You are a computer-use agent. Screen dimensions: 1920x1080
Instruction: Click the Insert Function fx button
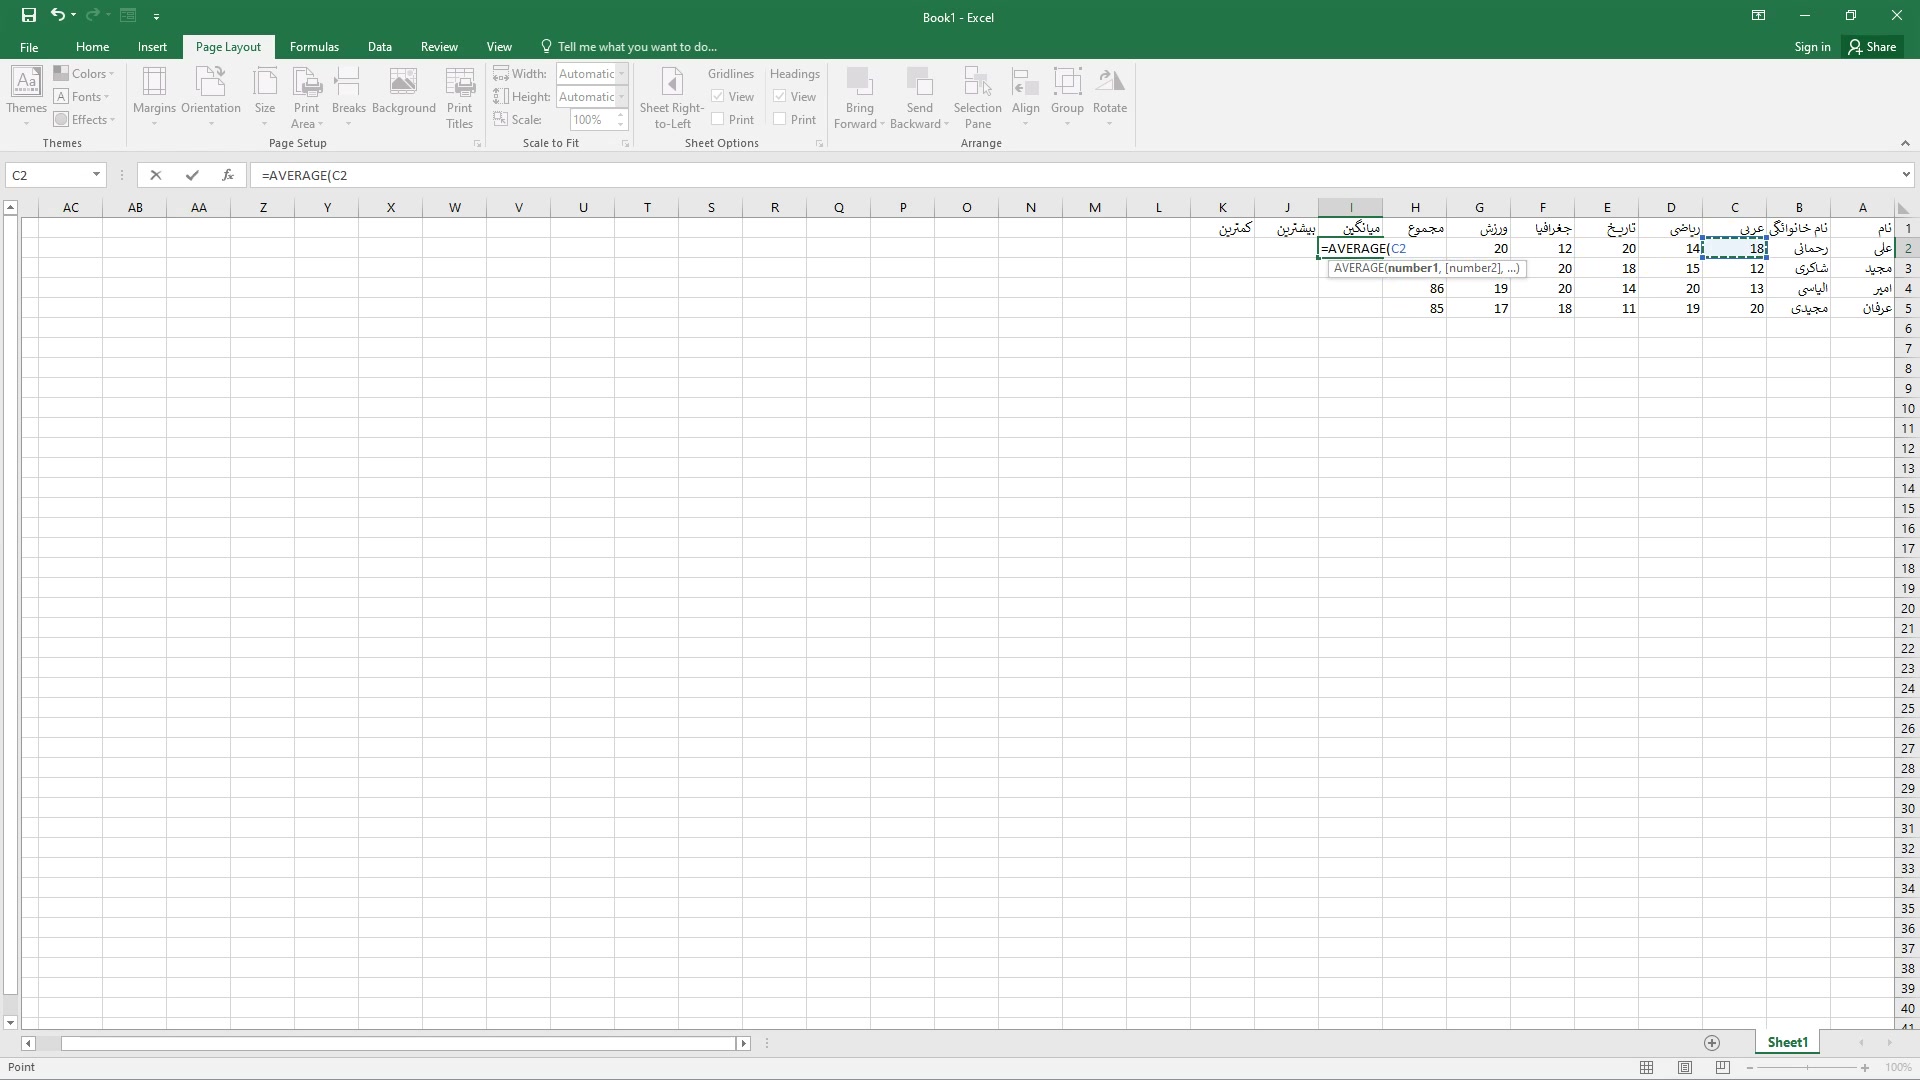pos(228,175)
